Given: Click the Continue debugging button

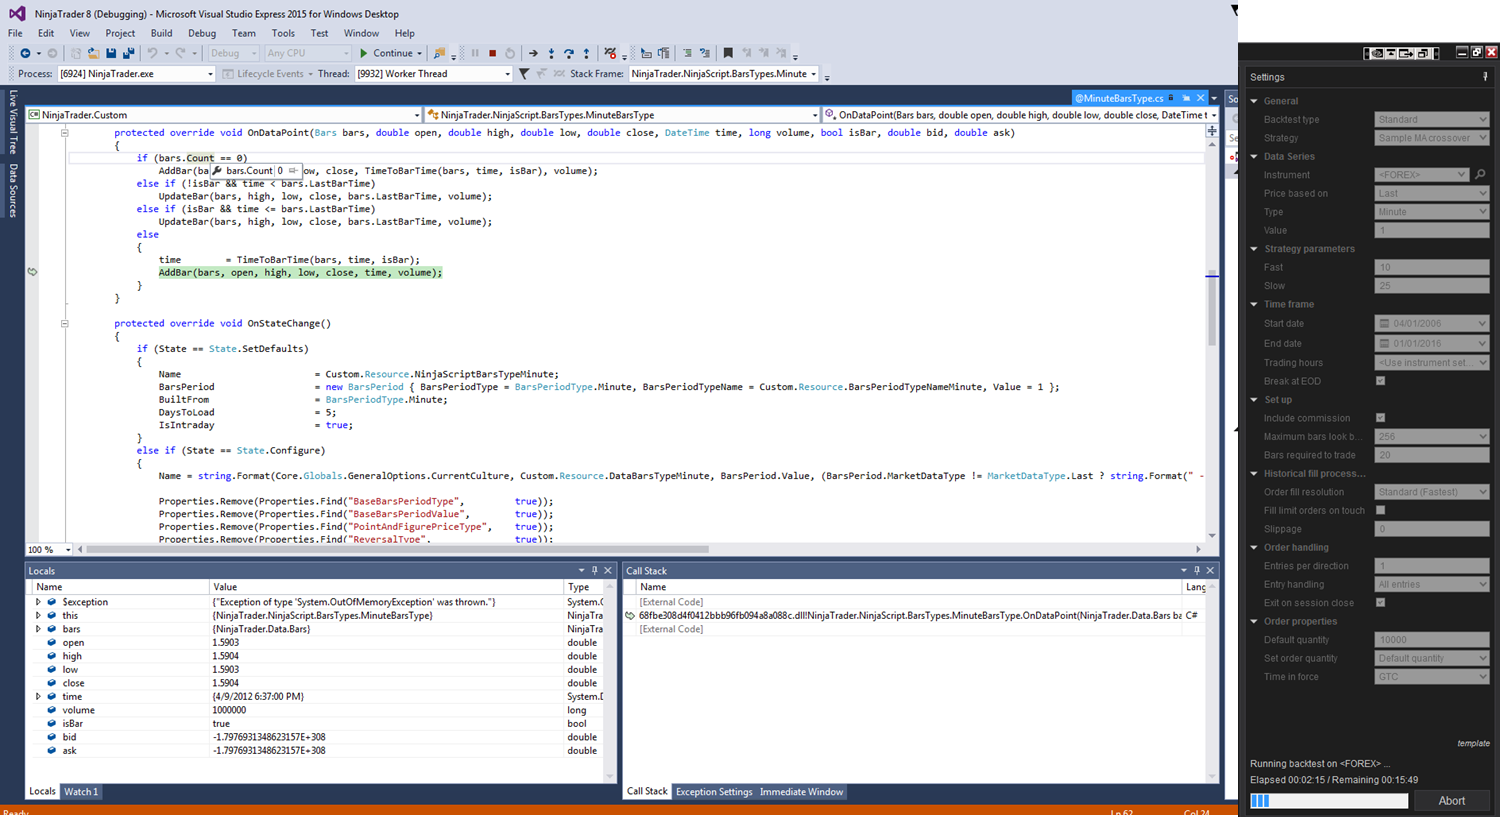Looking at the screenshot, I should 386,53.
